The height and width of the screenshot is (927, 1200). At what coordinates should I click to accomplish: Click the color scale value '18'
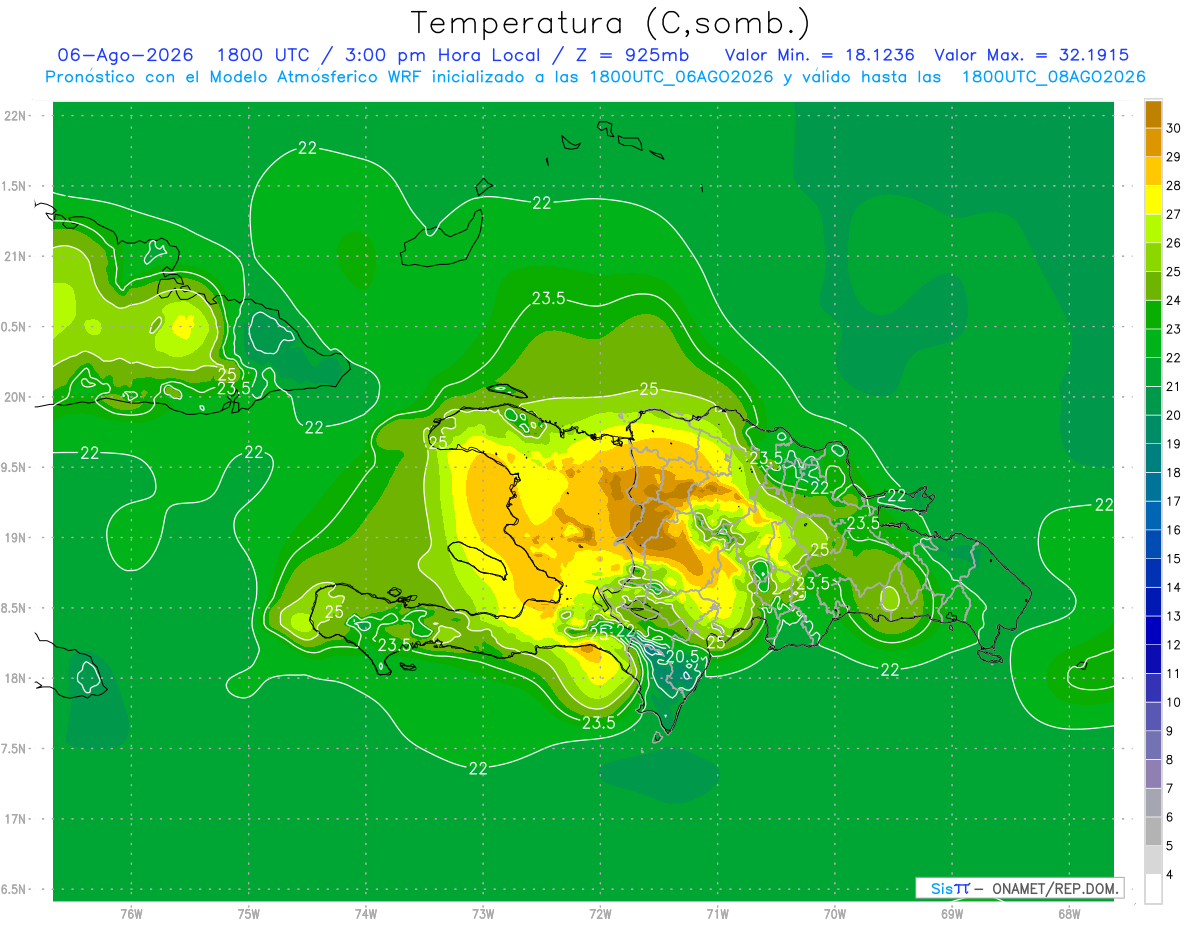coord(1175,472)
